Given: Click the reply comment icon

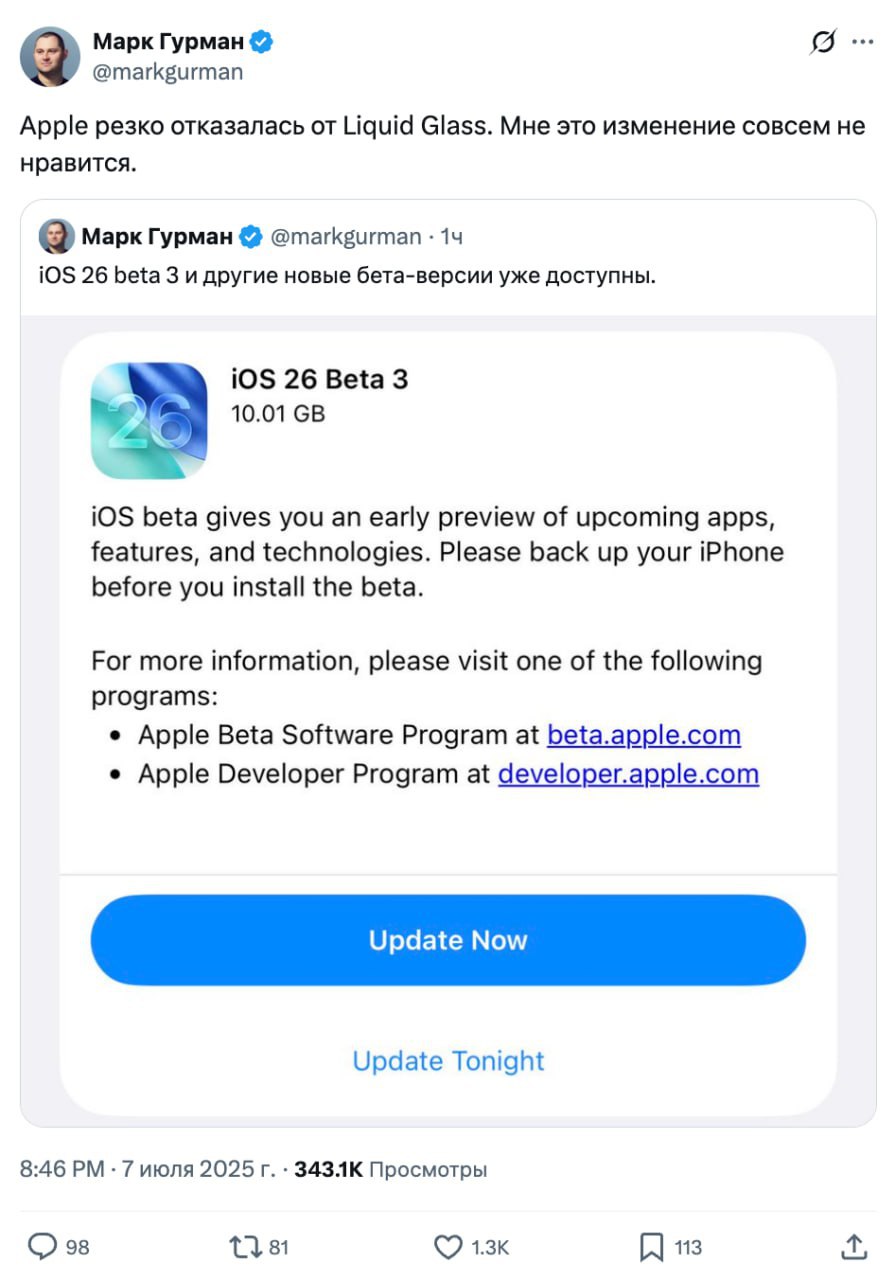Looking at the screenshot, I should pyautogui.click(x=43, y=1246).
